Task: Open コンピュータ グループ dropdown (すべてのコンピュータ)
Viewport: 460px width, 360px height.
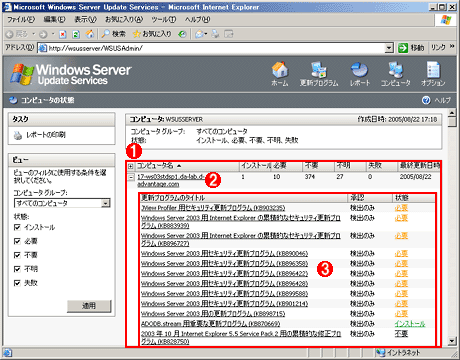Action: coord(62,203)
